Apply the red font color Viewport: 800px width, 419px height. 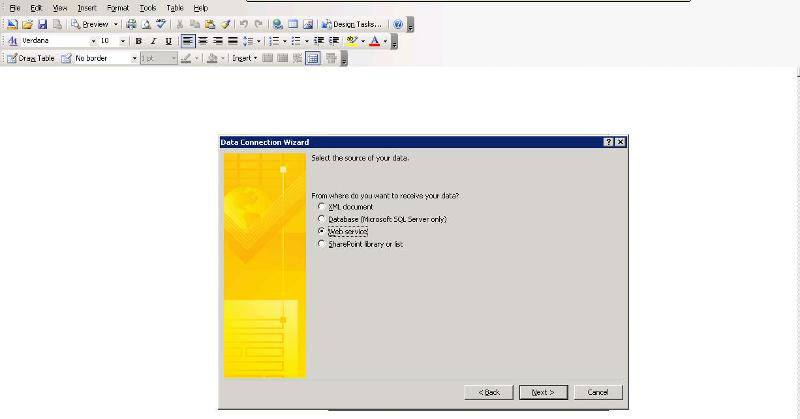click(374, 41)
